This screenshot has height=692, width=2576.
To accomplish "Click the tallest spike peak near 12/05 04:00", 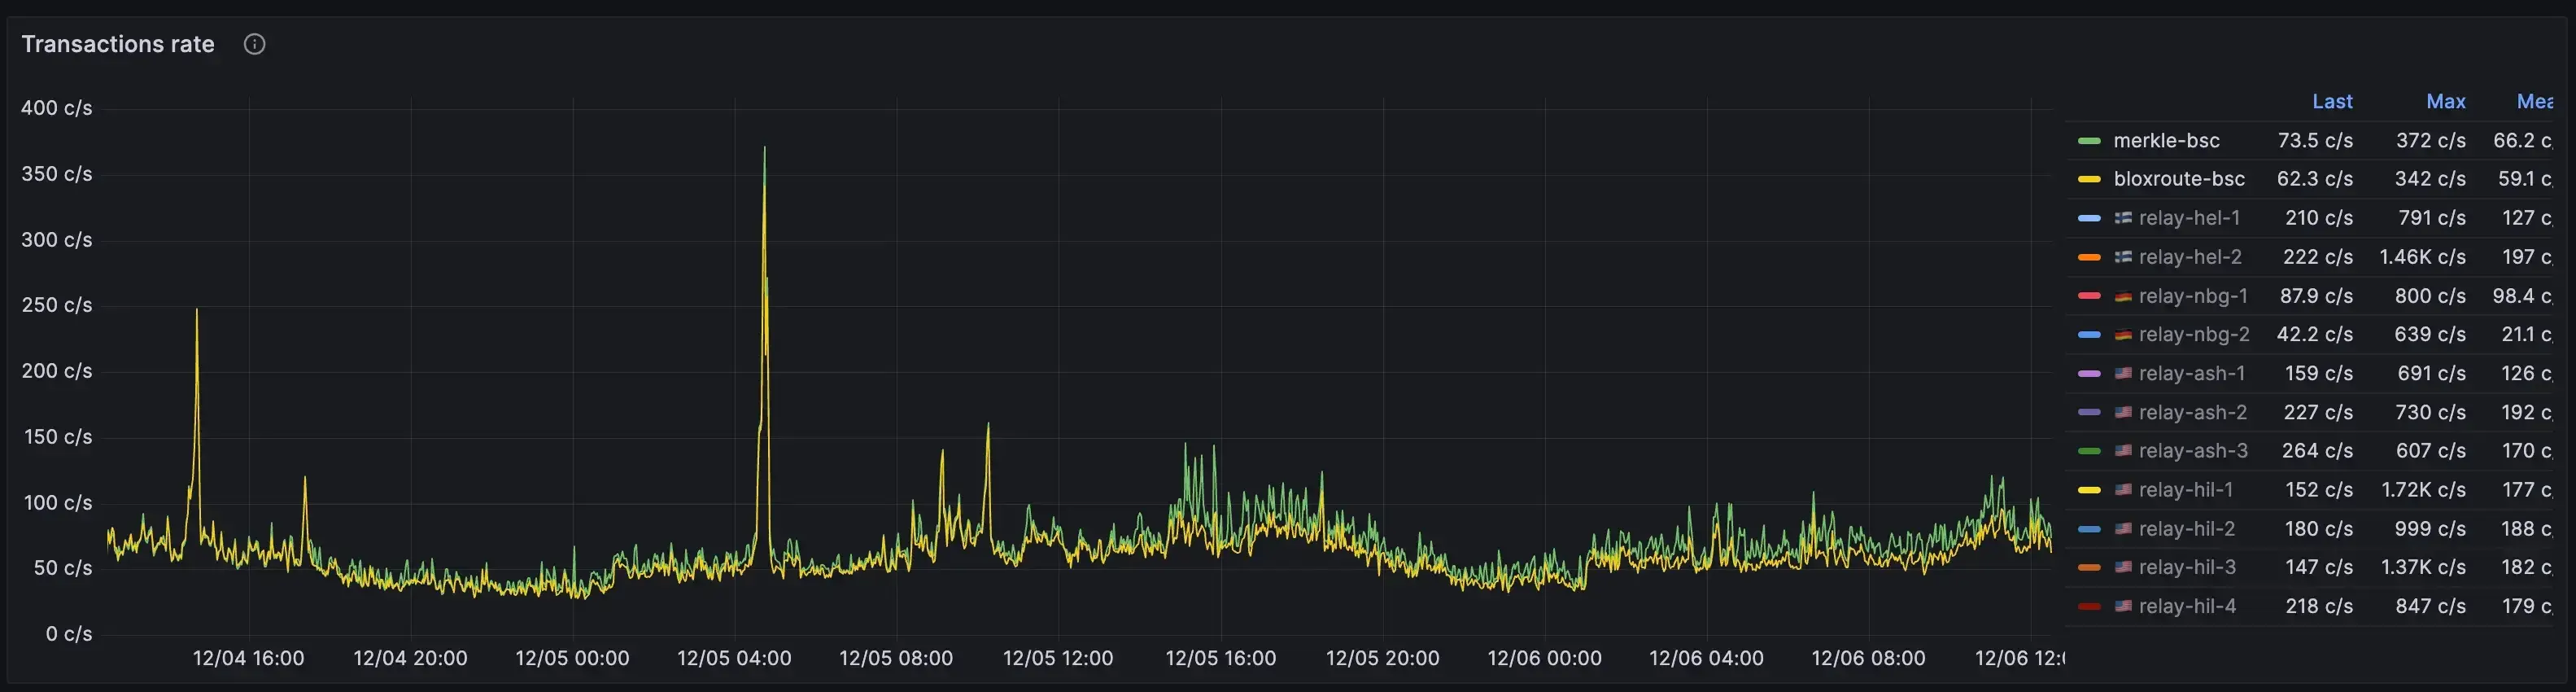I will point(765,149).
